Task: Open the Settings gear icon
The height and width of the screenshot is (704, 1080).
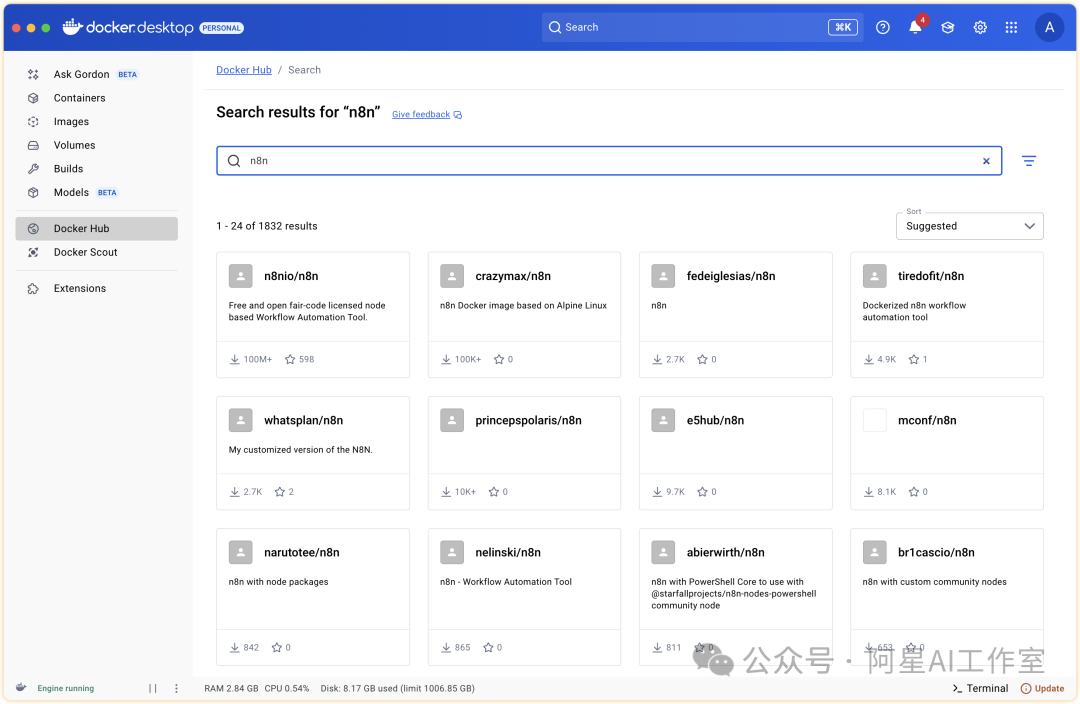Action: pyautogui.click(x=980, y=28)
